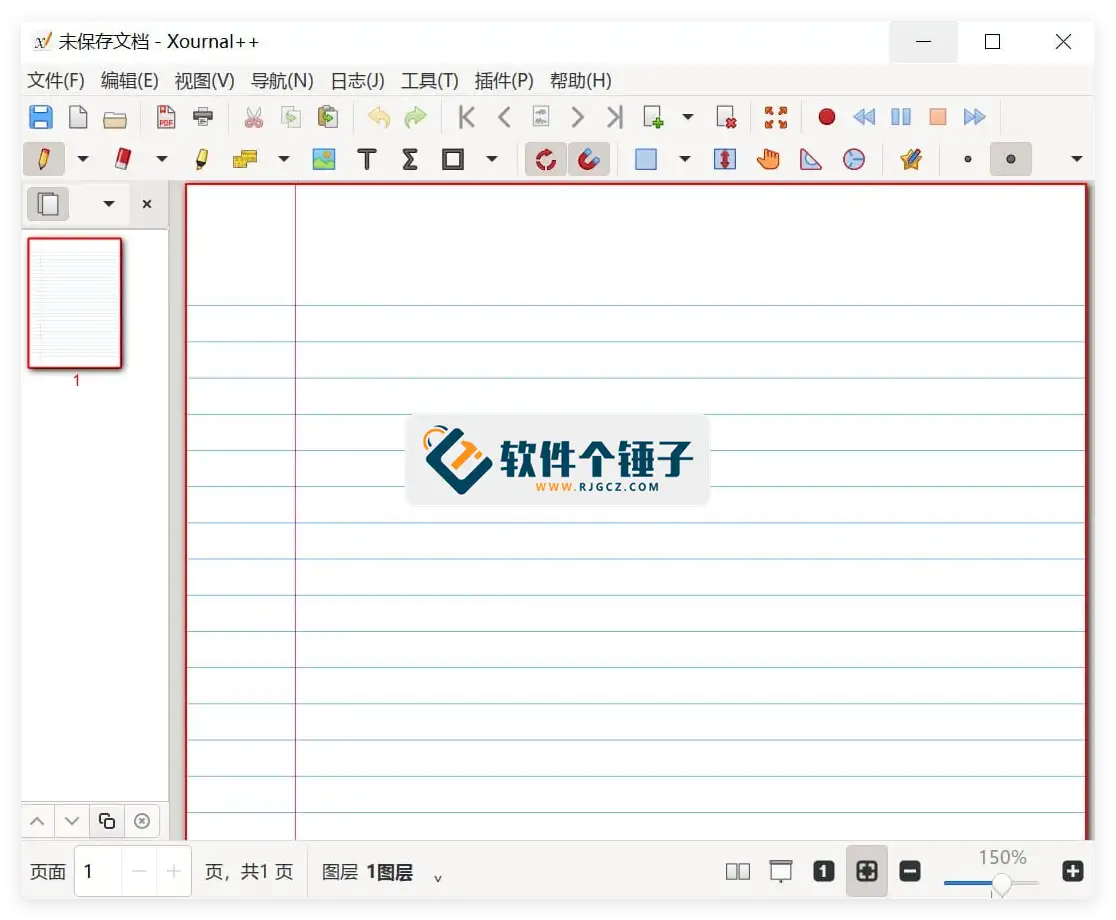Open the insert page dropdown arrow
The width and height of the screenshot is (1116, 920).
tap(688, 117)
